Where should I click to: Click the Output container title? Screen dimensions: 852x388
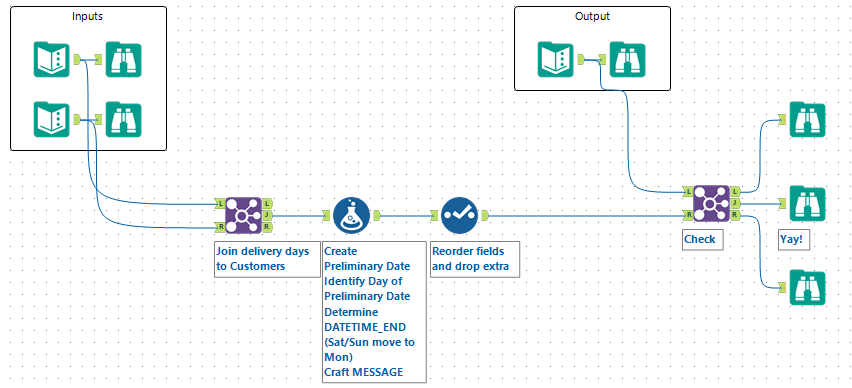pyautogui.click(x=592, y=16)
